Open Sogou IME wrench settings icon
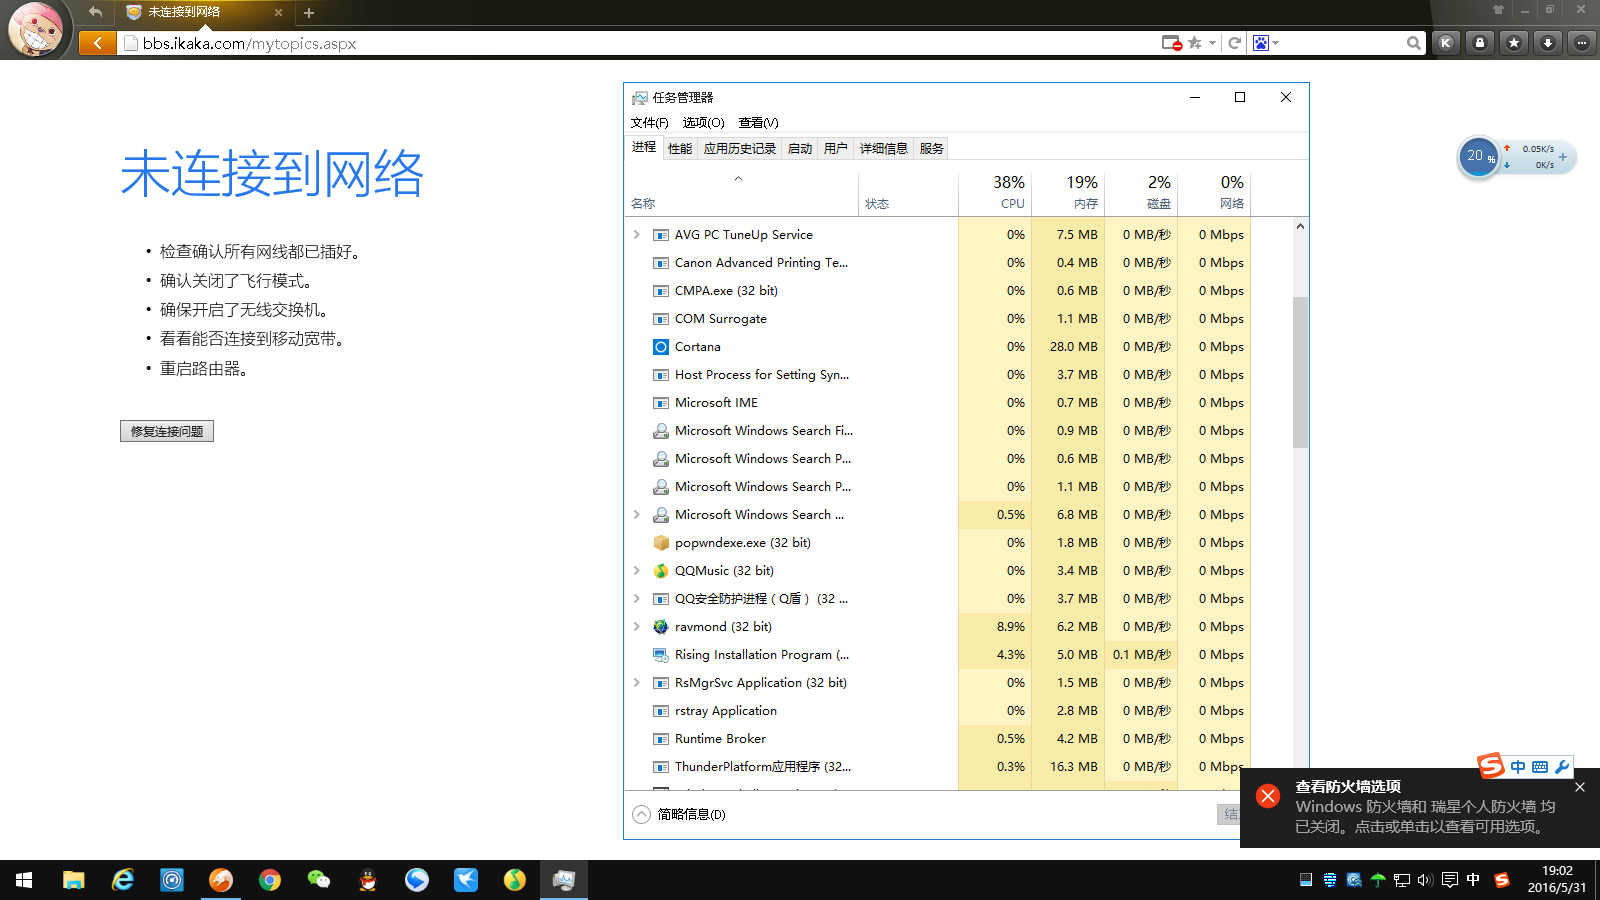The image size is (1600, 900). click(1562, 767)
